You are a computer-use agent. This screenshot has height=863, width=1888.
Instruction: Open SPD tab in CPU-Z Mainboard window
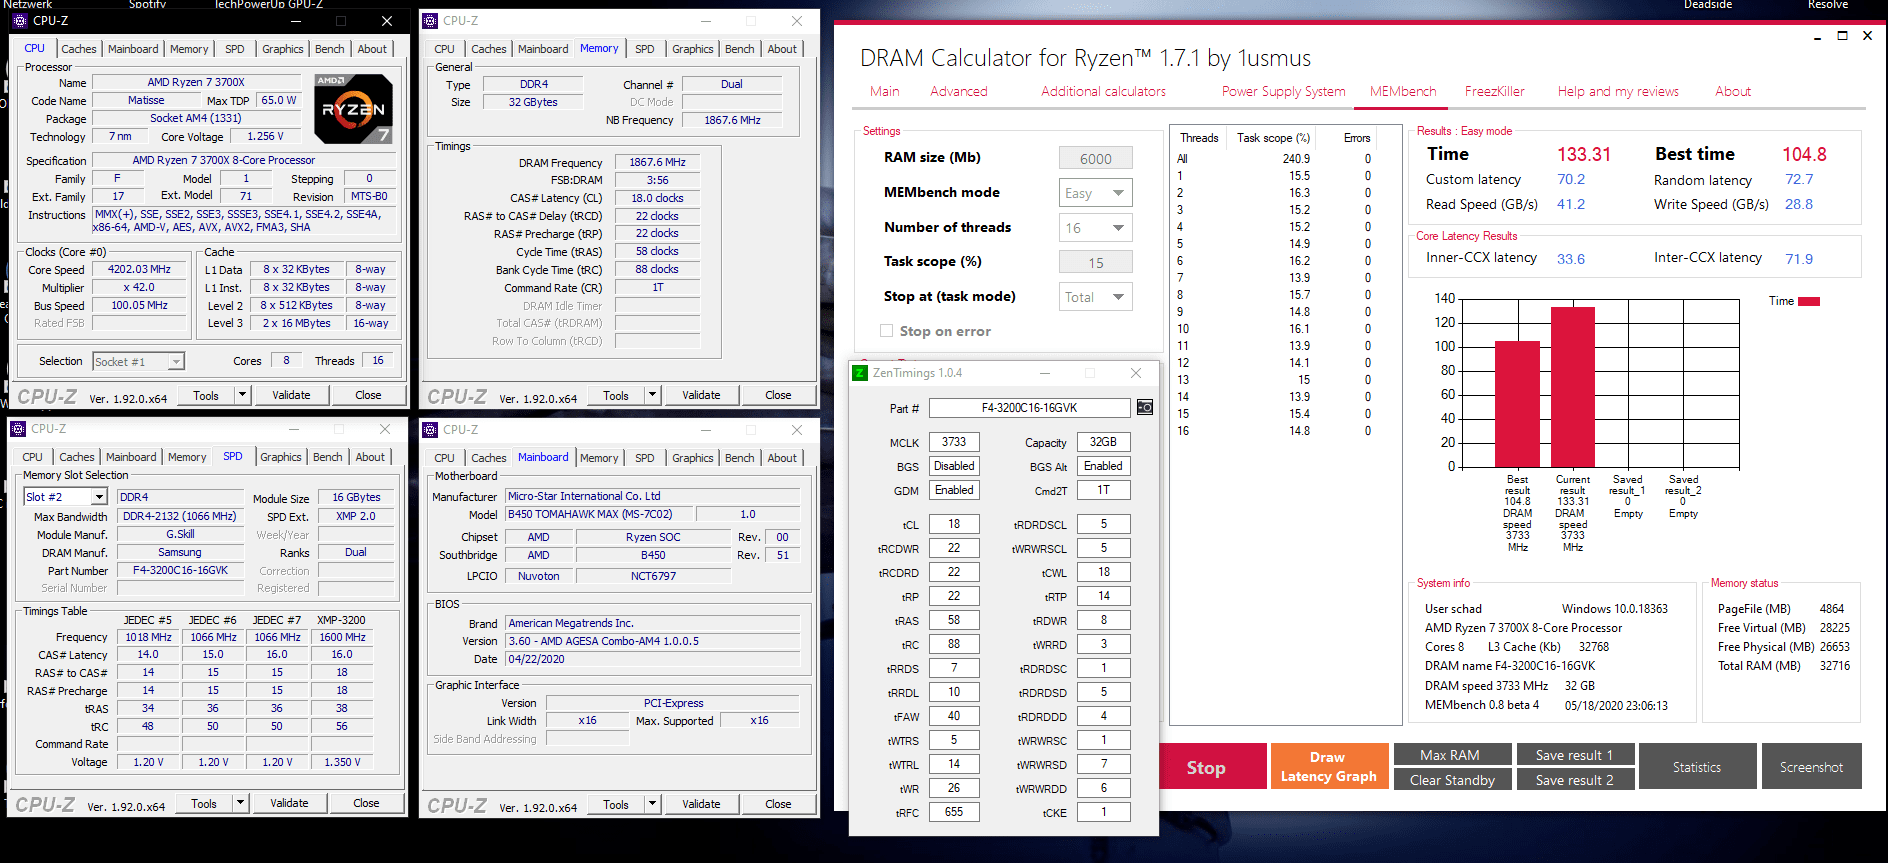(x=645, y=458)
